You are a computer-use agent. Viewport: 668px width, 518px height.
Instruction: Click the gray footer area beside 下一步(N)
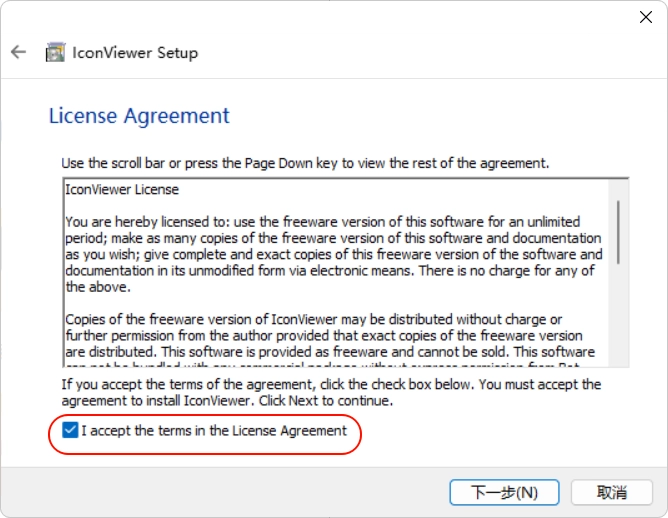(225, 492)
